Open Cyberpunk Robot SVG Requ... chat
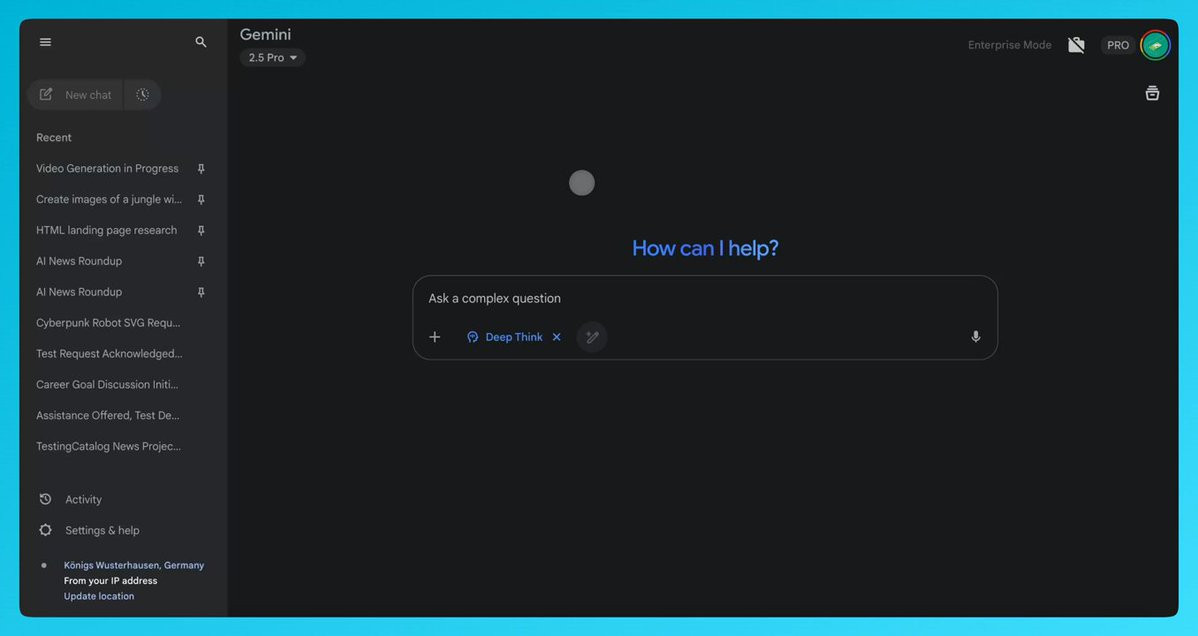The image size is (1198, 636). pyautogui.click(x=108, y=323)
